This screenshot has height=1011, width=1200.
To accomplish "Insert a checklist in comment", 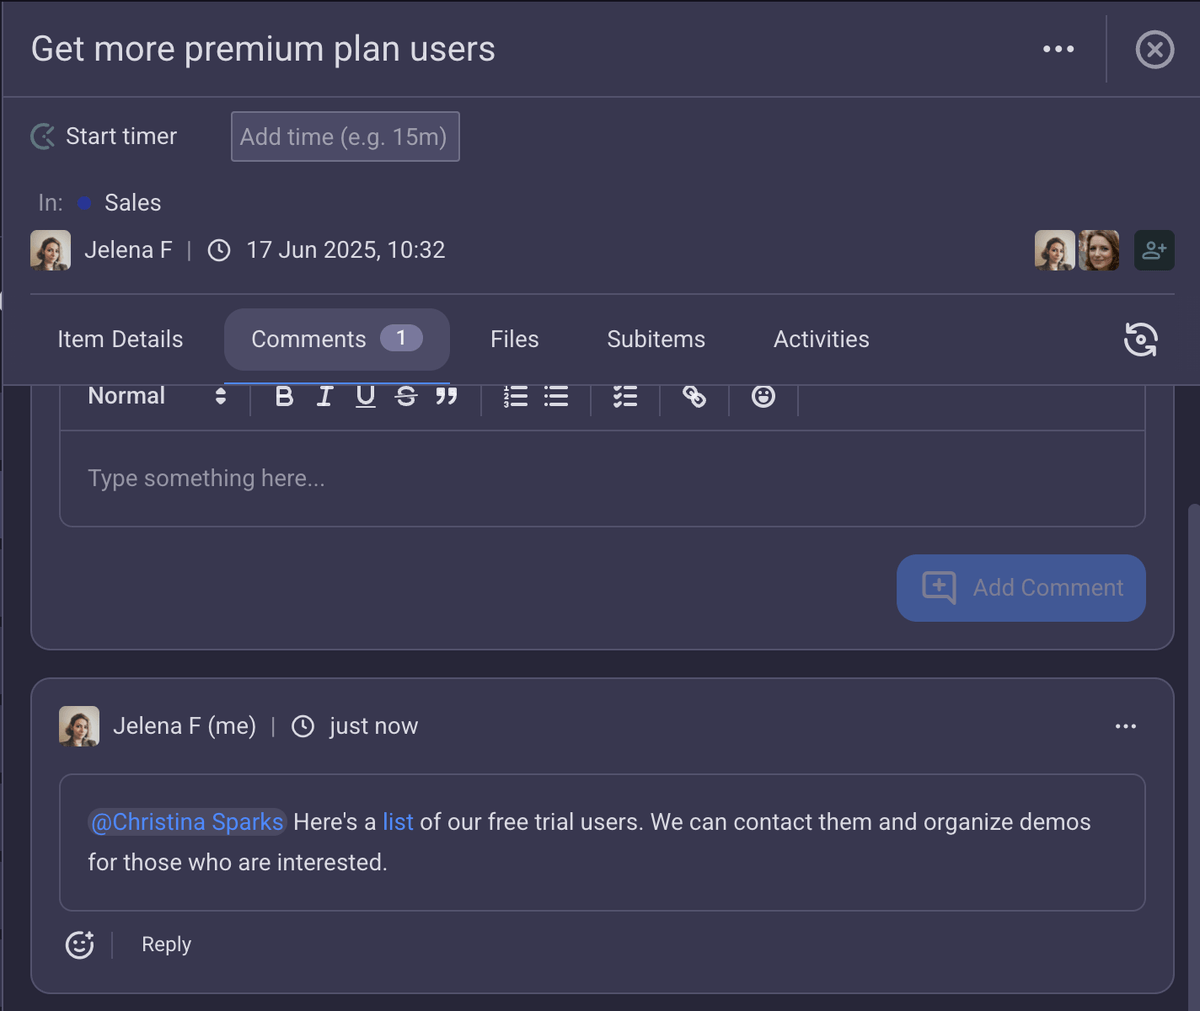I will [x=625, y=396].
